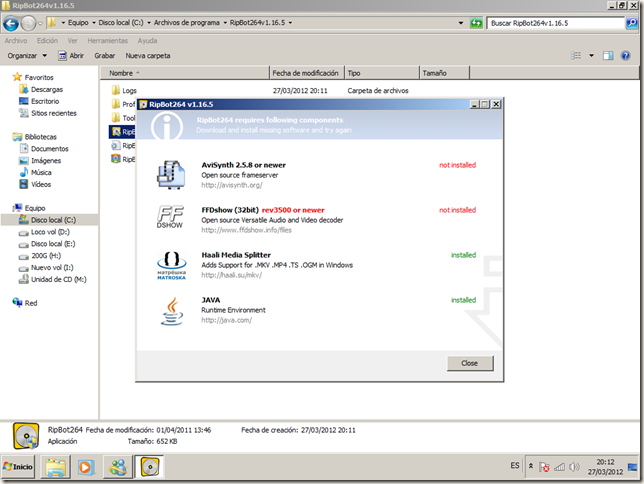
Task: Open the avisynth.org link
Action: (232, 185)
